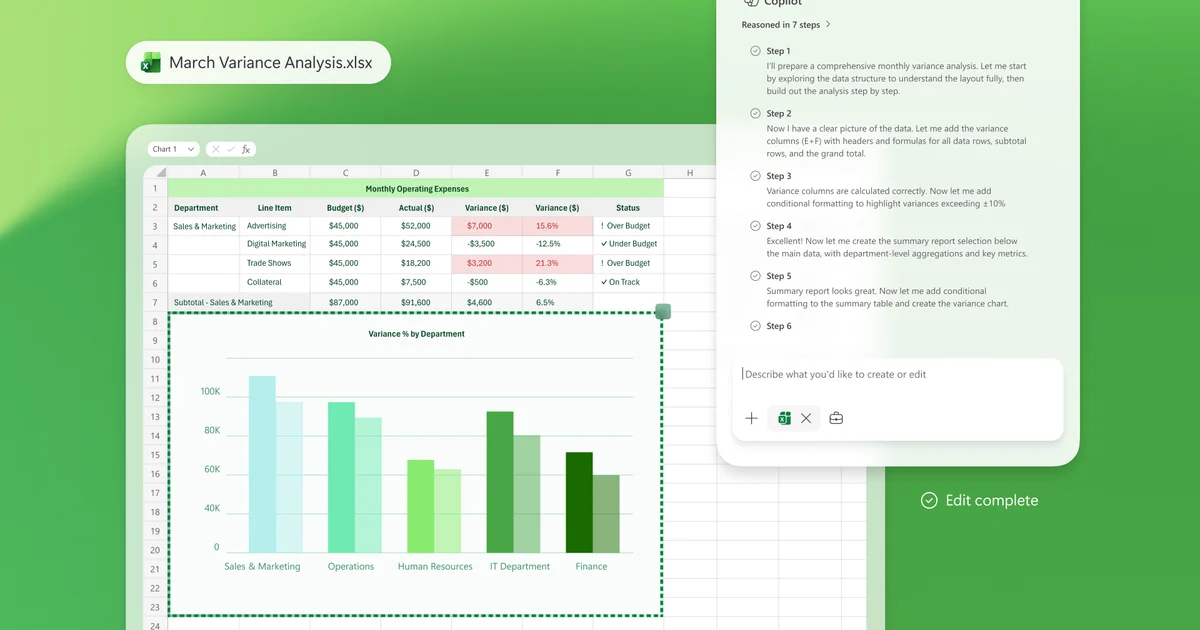Click the checkmark confirm icon in the formula bar

click(230, 148)
